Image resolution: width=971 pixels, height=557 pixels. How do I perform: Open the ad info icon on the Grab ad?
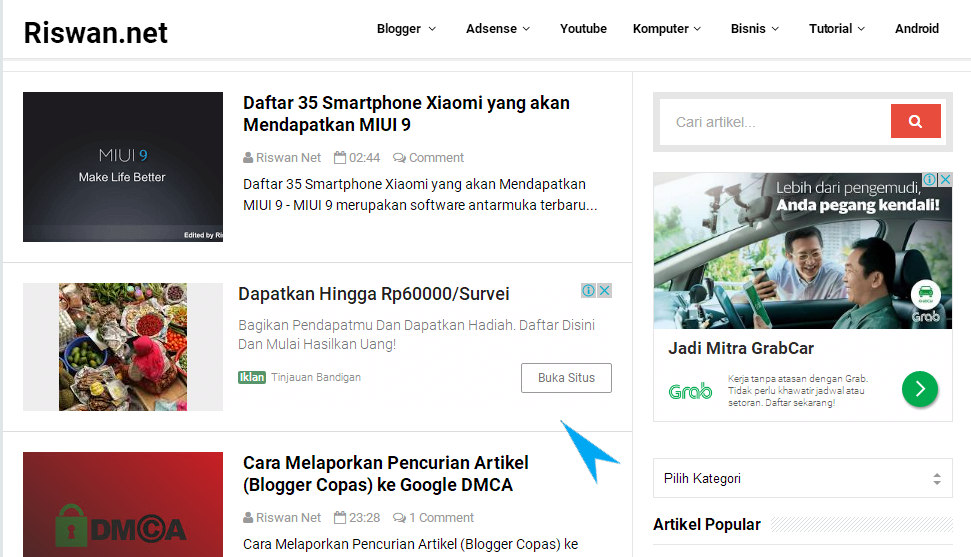(x=930, y=180)
